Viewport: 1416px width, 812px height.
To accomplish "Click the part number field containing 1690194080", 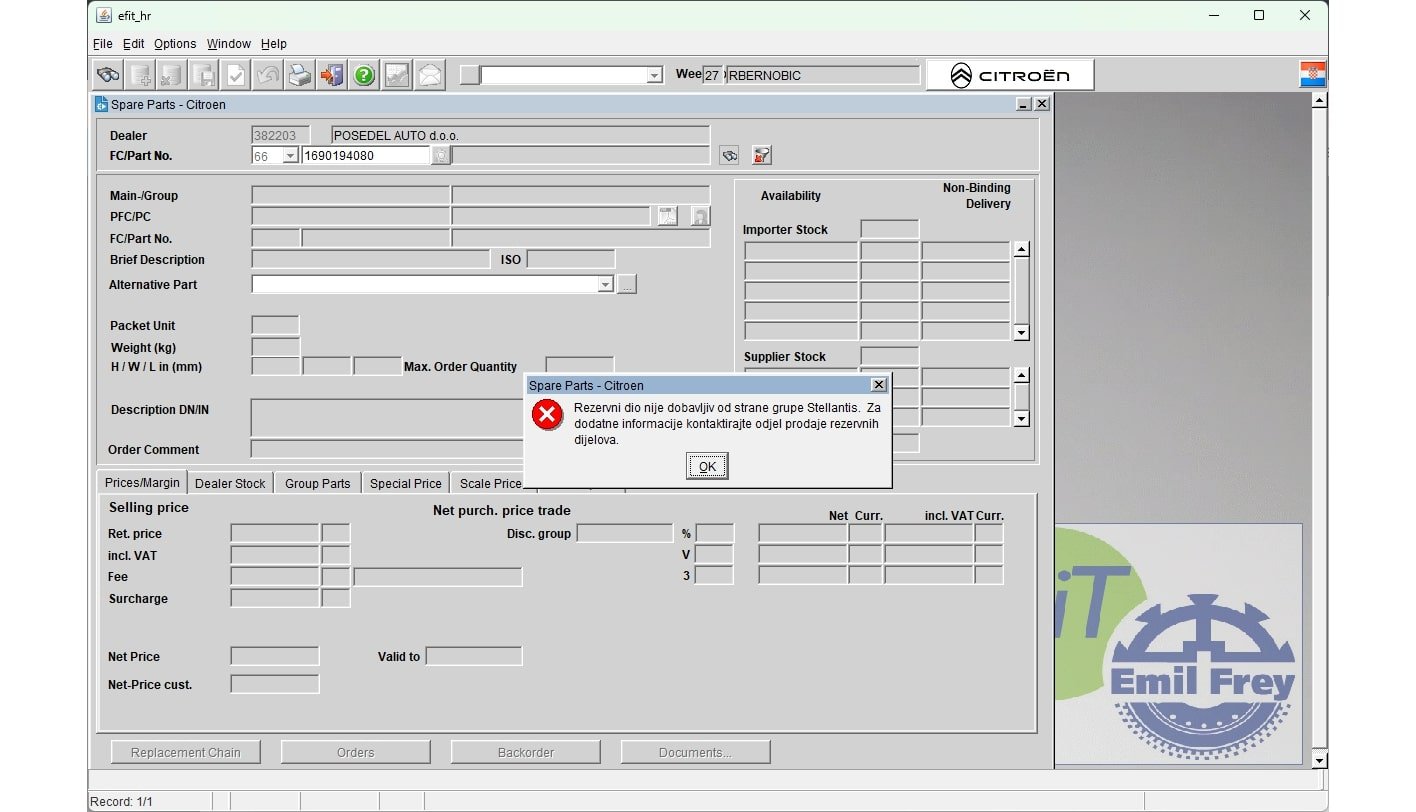I will (366, 156).
